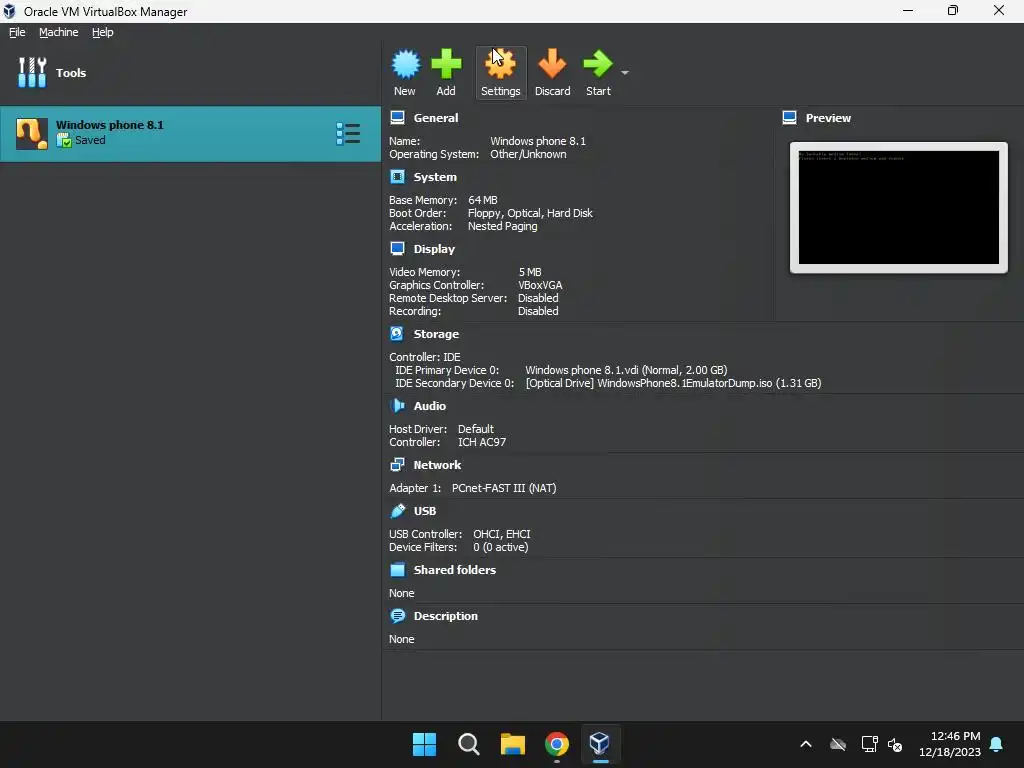Click the Shared folders section icon

pos(397,569)
